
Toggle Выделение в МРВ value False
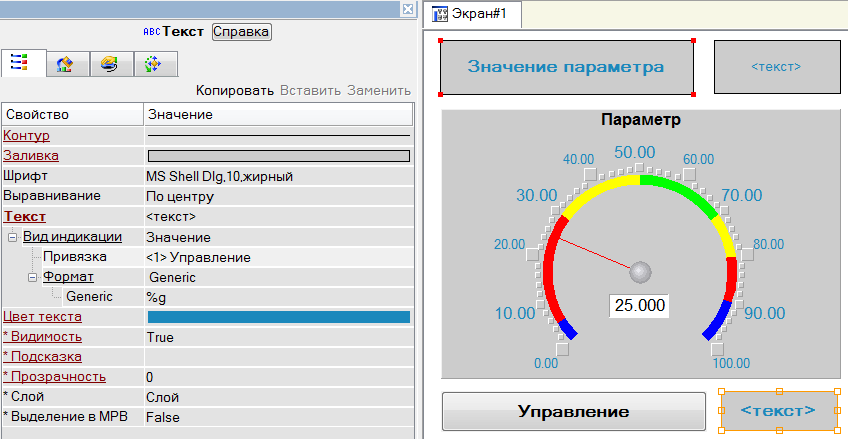pos(163,417)
